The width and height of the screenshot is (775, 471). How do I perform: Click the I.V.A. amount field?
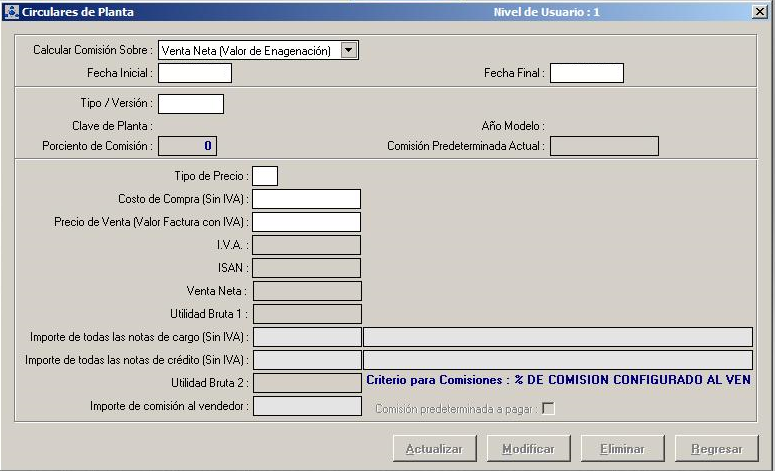(x=306, y=245)
